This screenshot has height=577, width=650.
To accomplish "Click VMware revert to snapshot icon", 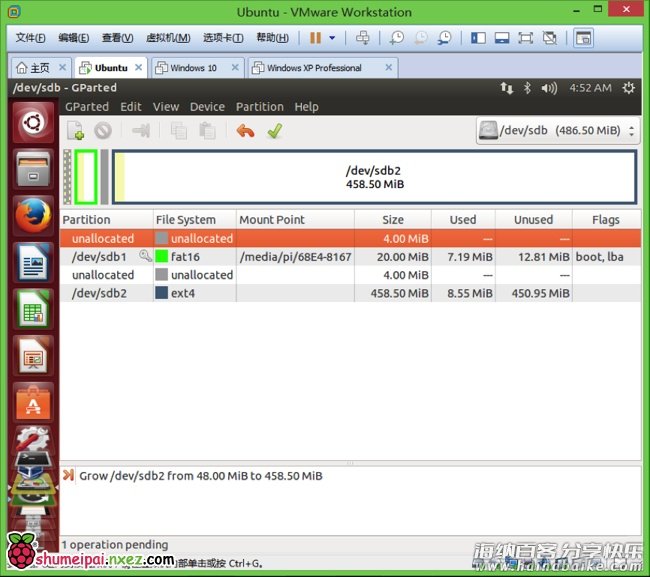I will pyautogui.click(x=421, y=38).
